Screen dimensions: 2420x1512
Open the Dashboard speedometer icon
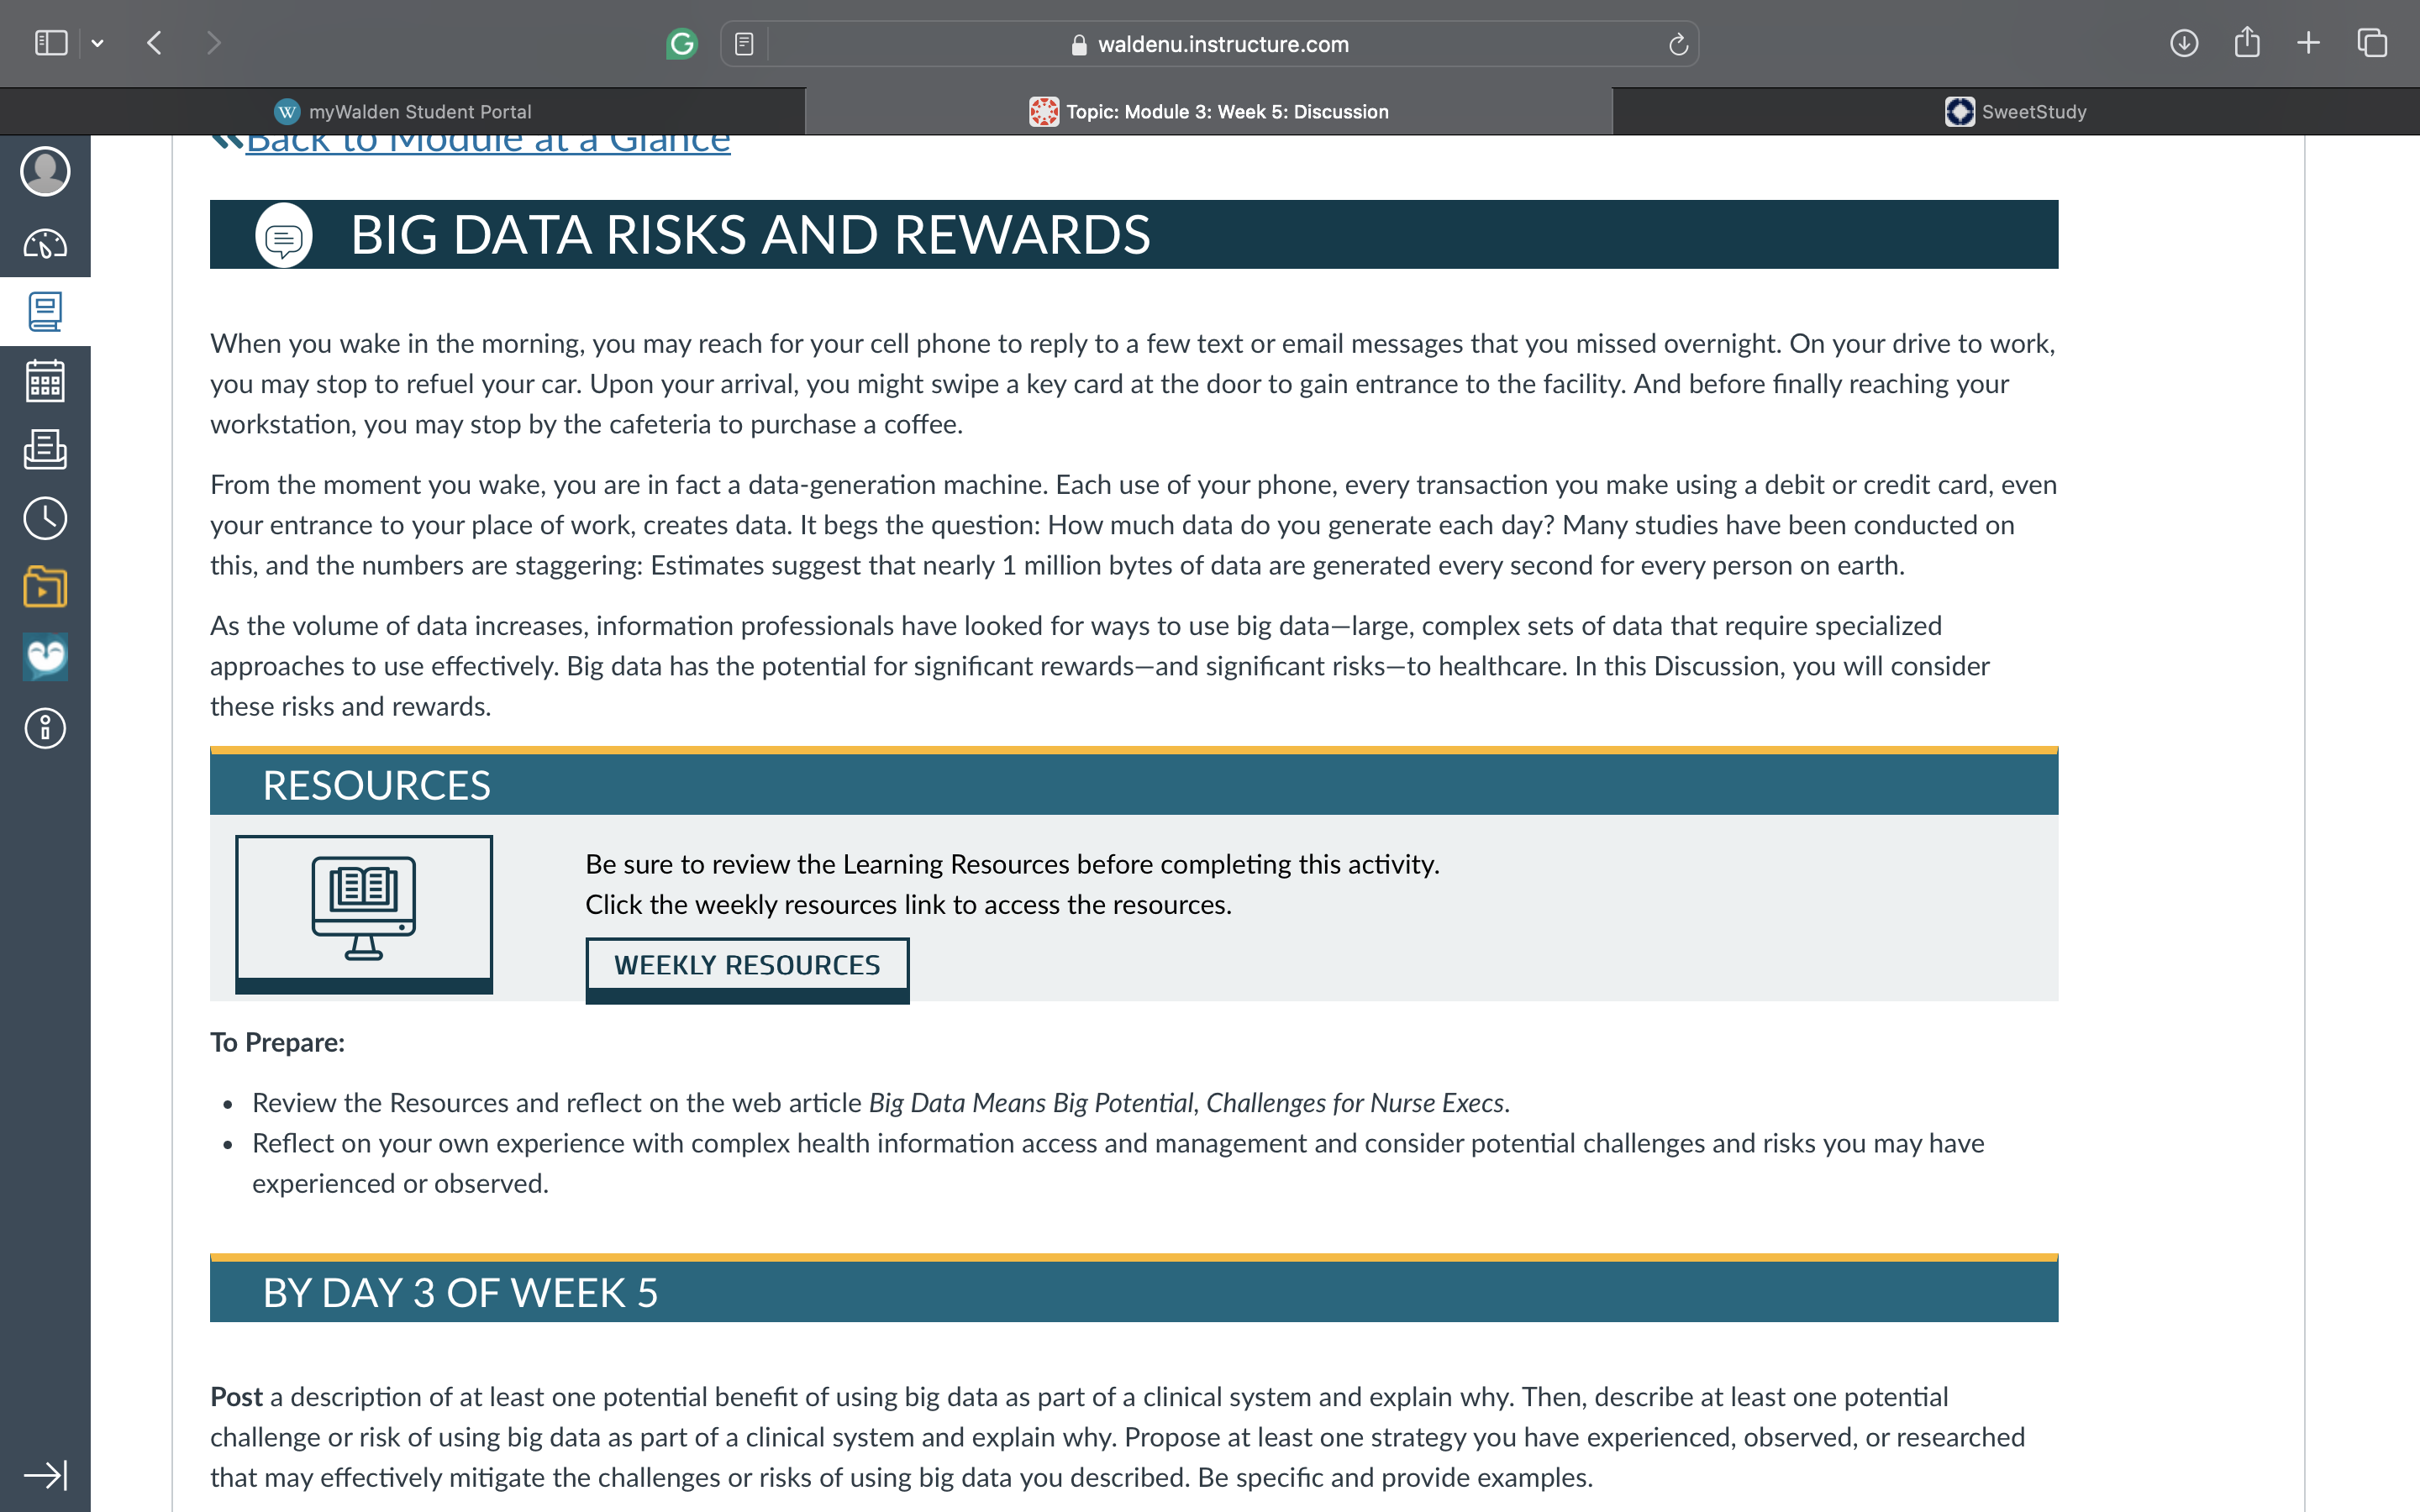[45, 243]
